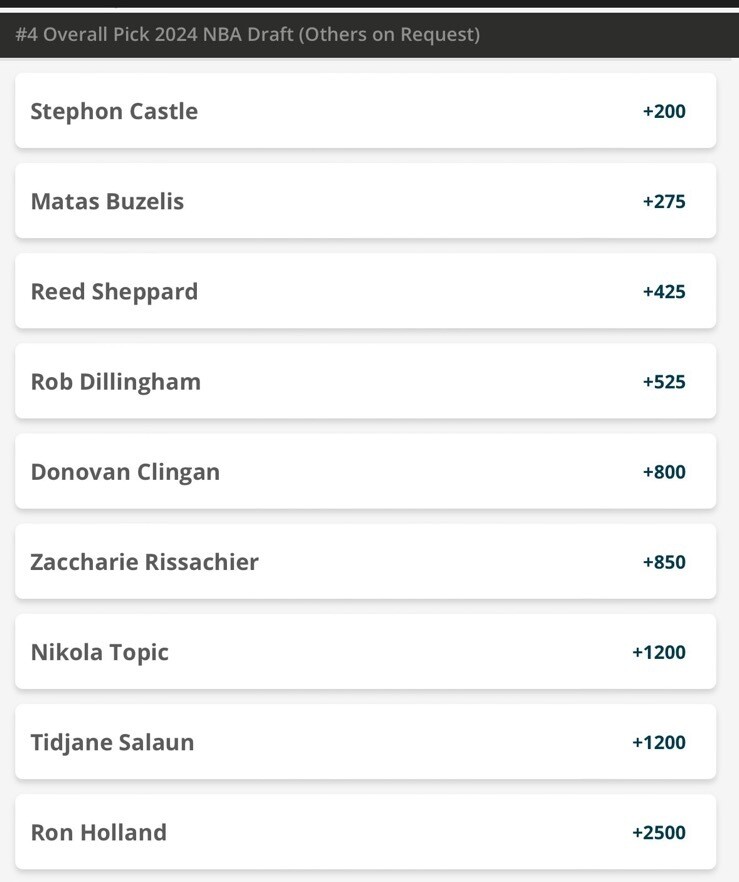Tap the +2500 odds for Ron Holland

tap(659, 832)
